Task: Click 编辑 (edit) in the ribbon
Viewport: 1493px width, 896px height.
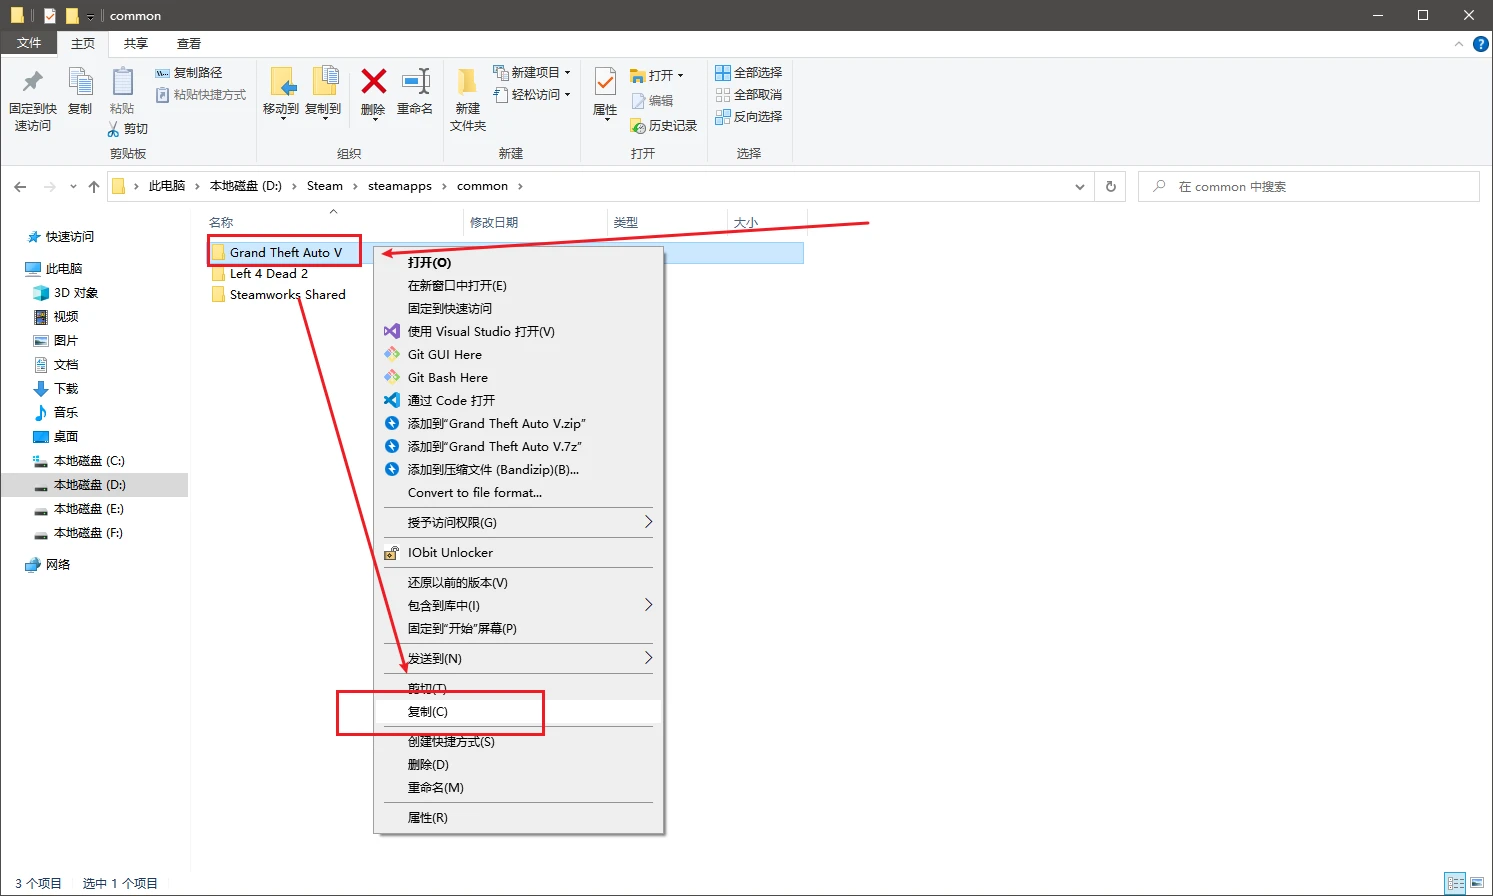Action: (652, 101)
